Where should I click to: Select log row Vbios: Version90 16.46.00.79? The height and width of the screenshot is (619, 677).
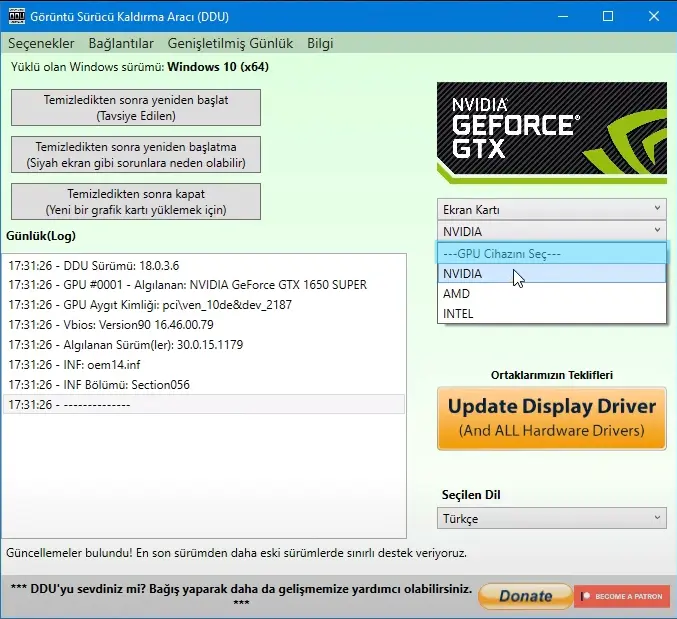point(204,325)
